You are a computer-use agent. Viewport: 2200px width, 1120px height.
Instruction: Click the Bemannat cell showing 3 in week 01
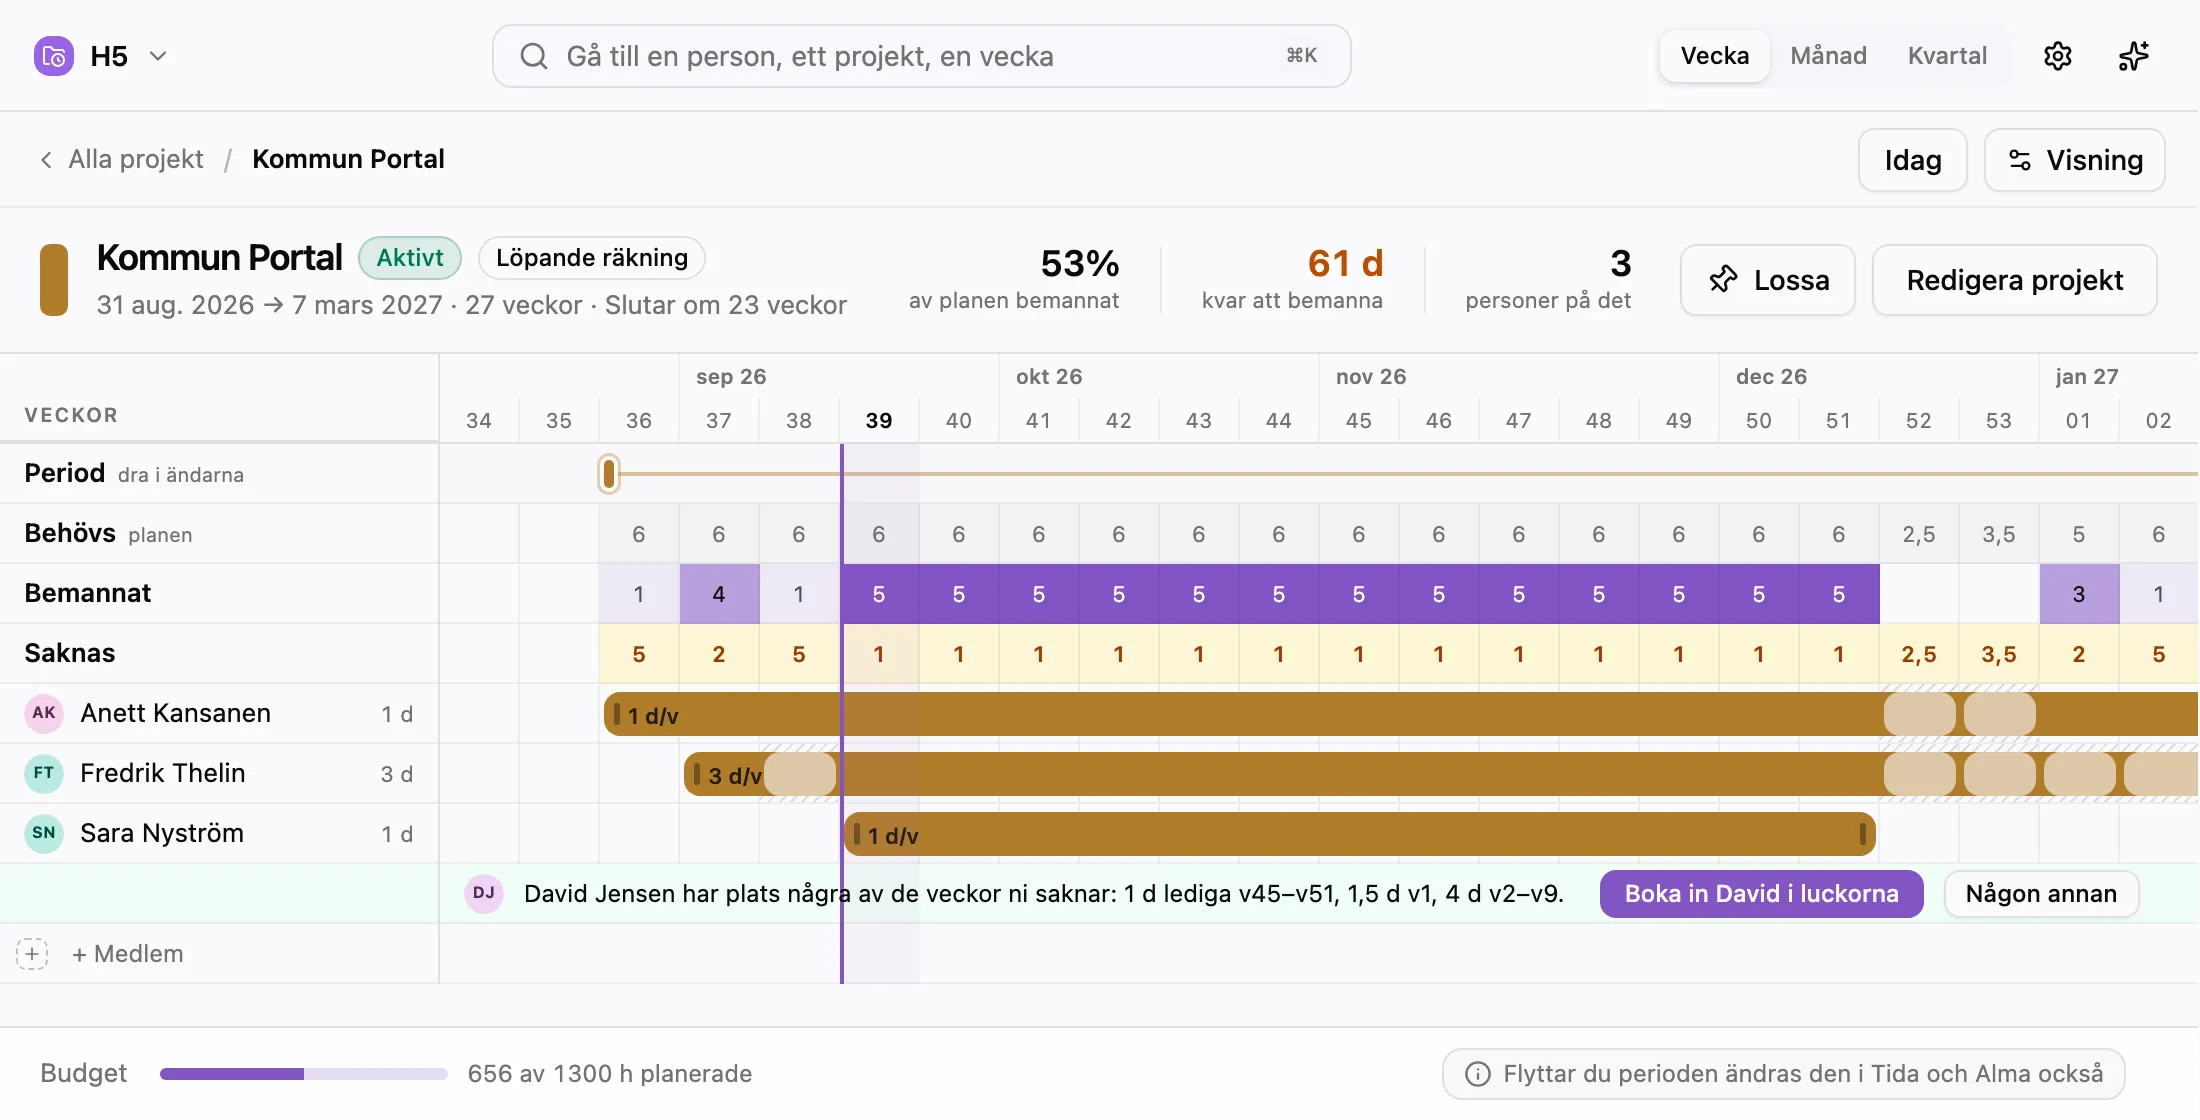(2079, 594)
